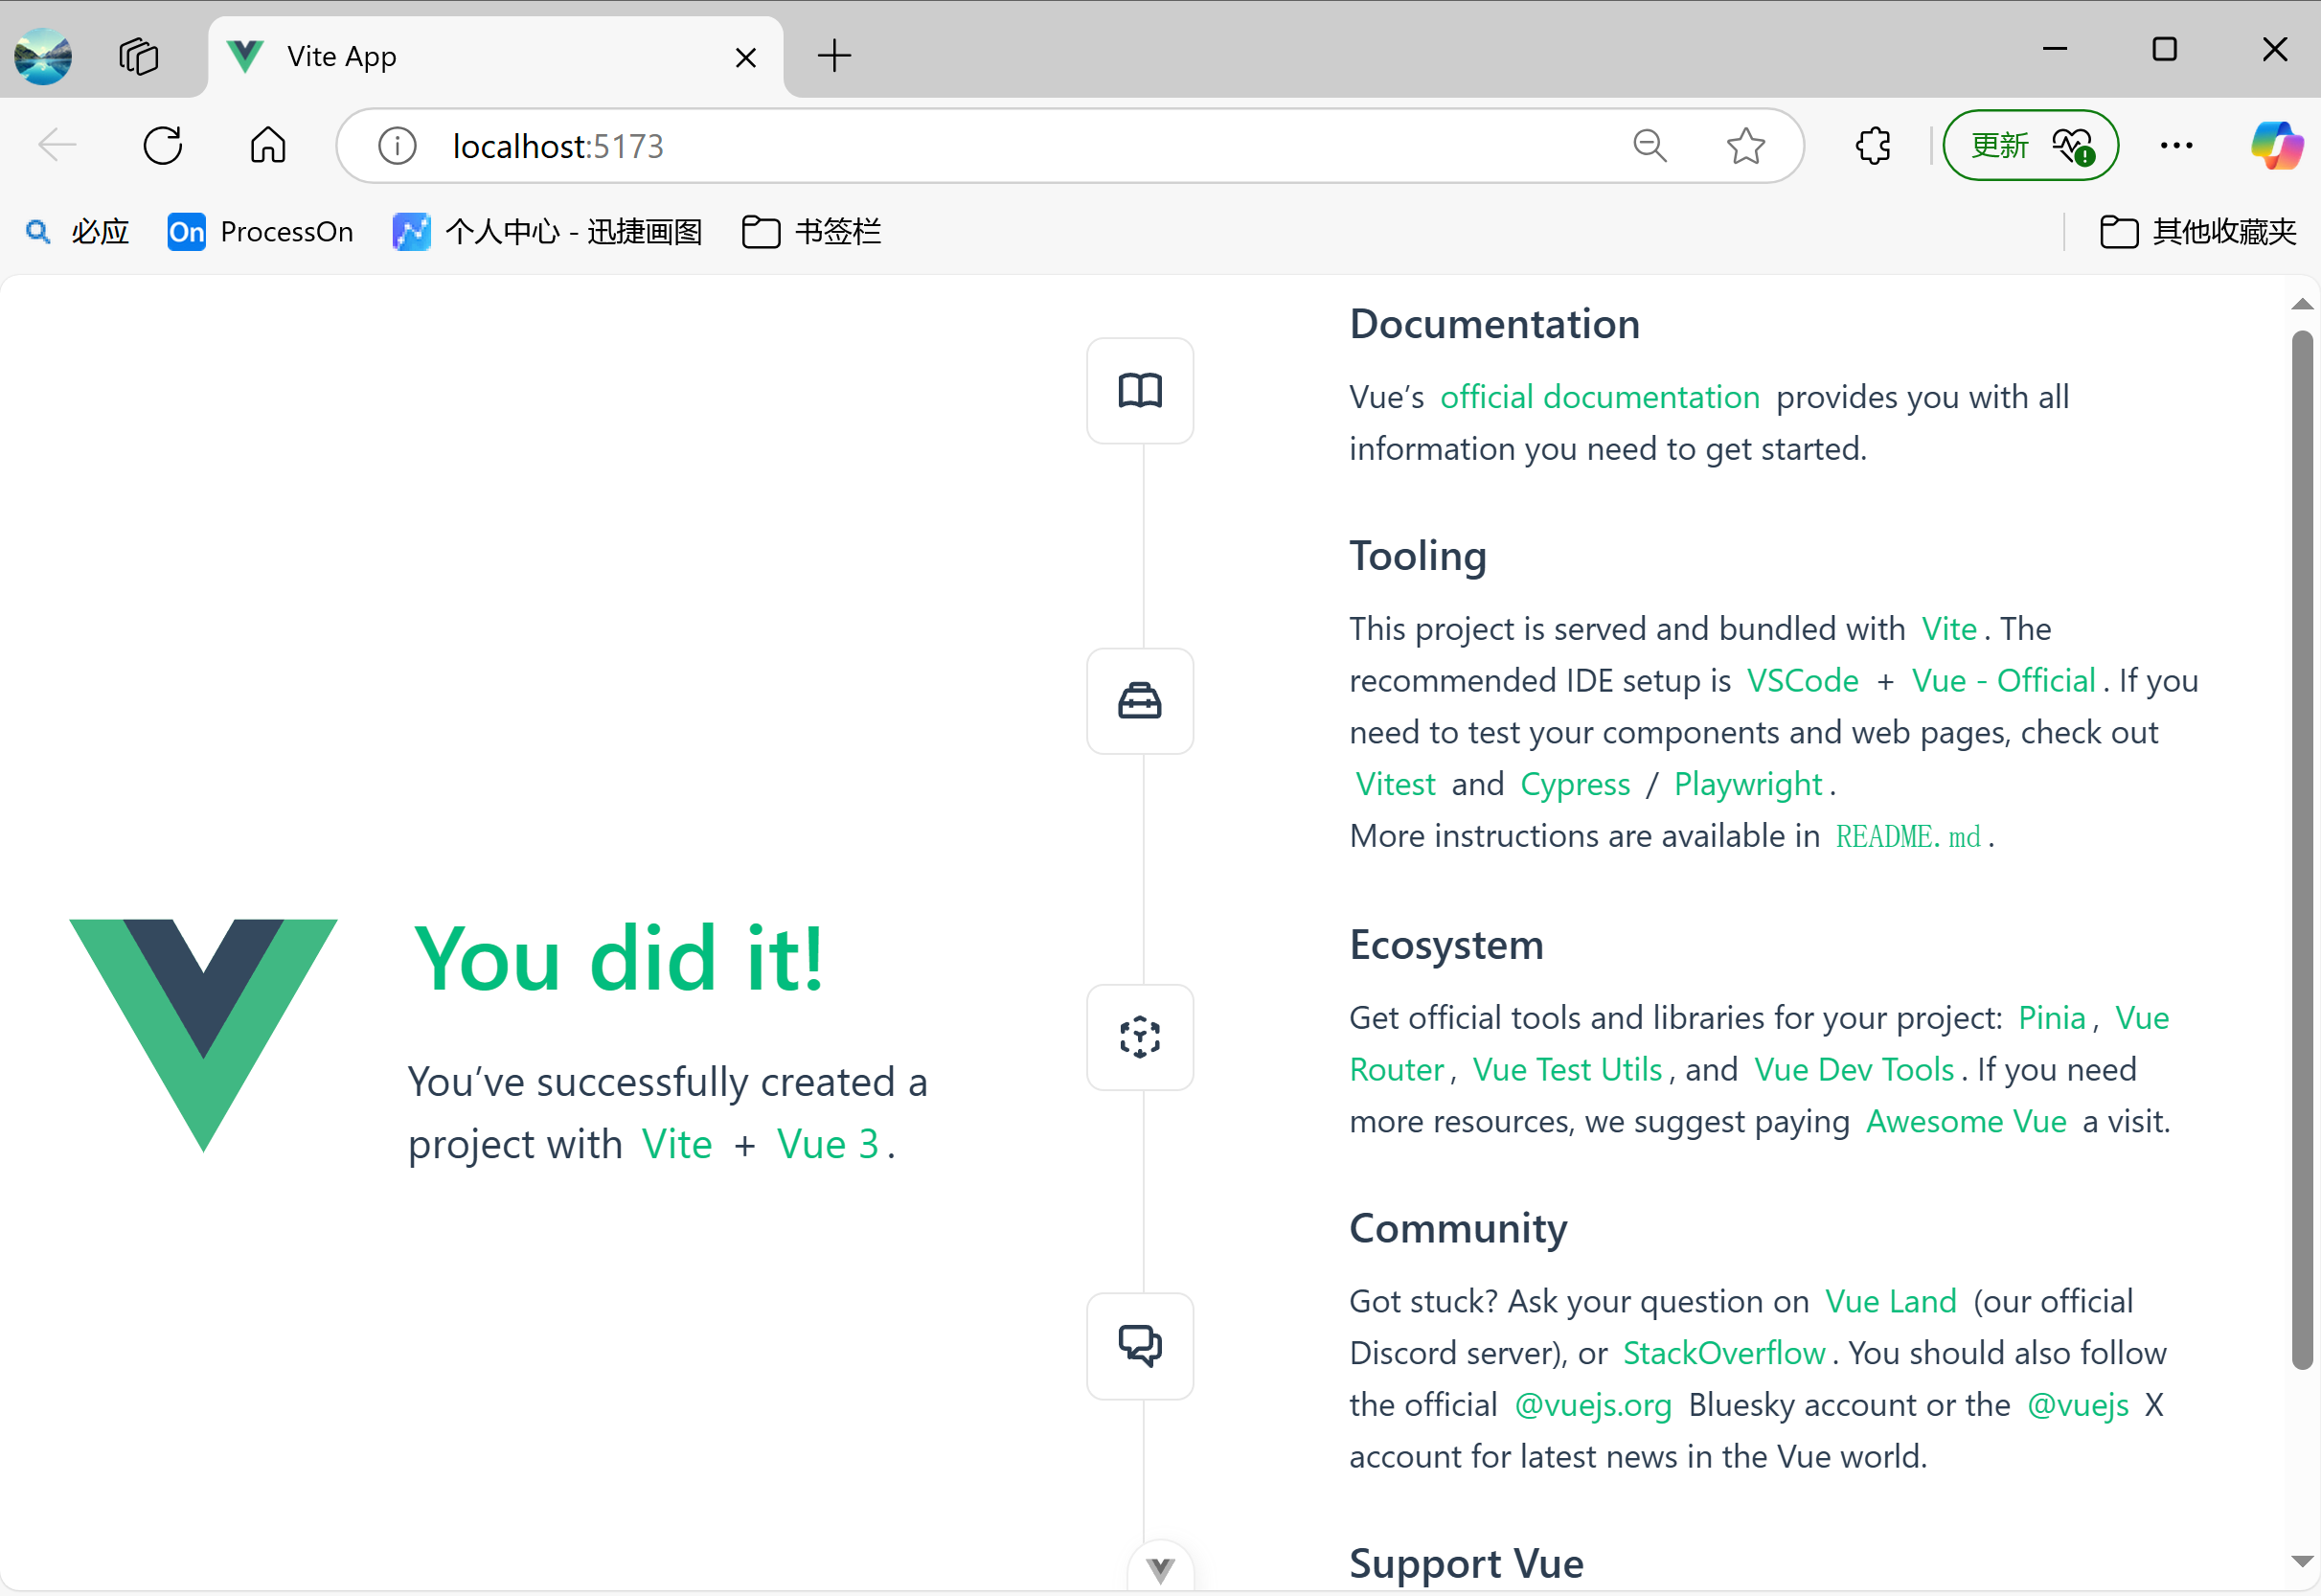Viewport: 2321px width, 1596px height.
Task: Open a new browser tab
Action: click(x=833, y=56)
